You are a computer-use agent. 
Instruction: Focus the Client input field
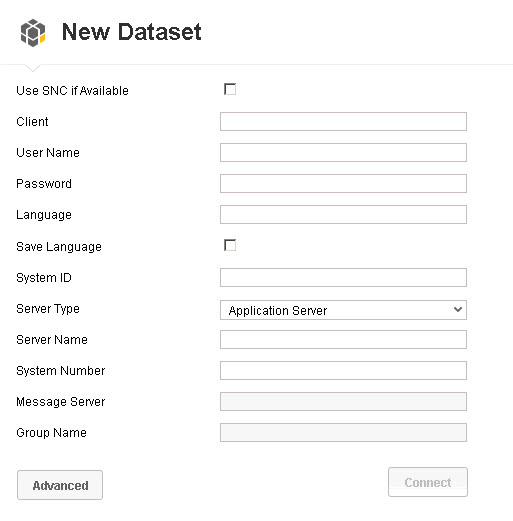tap(343, 122)
